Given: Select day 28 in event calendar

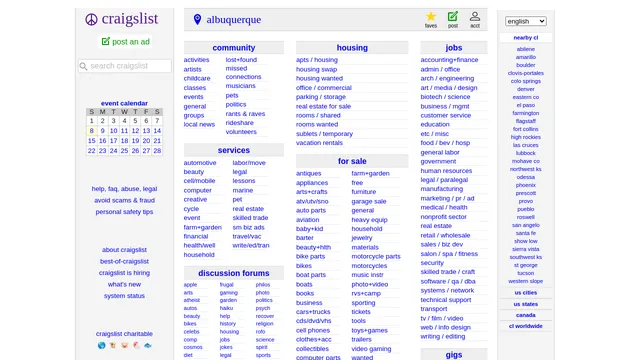Looking at the screenshot, I should (157, 151).
